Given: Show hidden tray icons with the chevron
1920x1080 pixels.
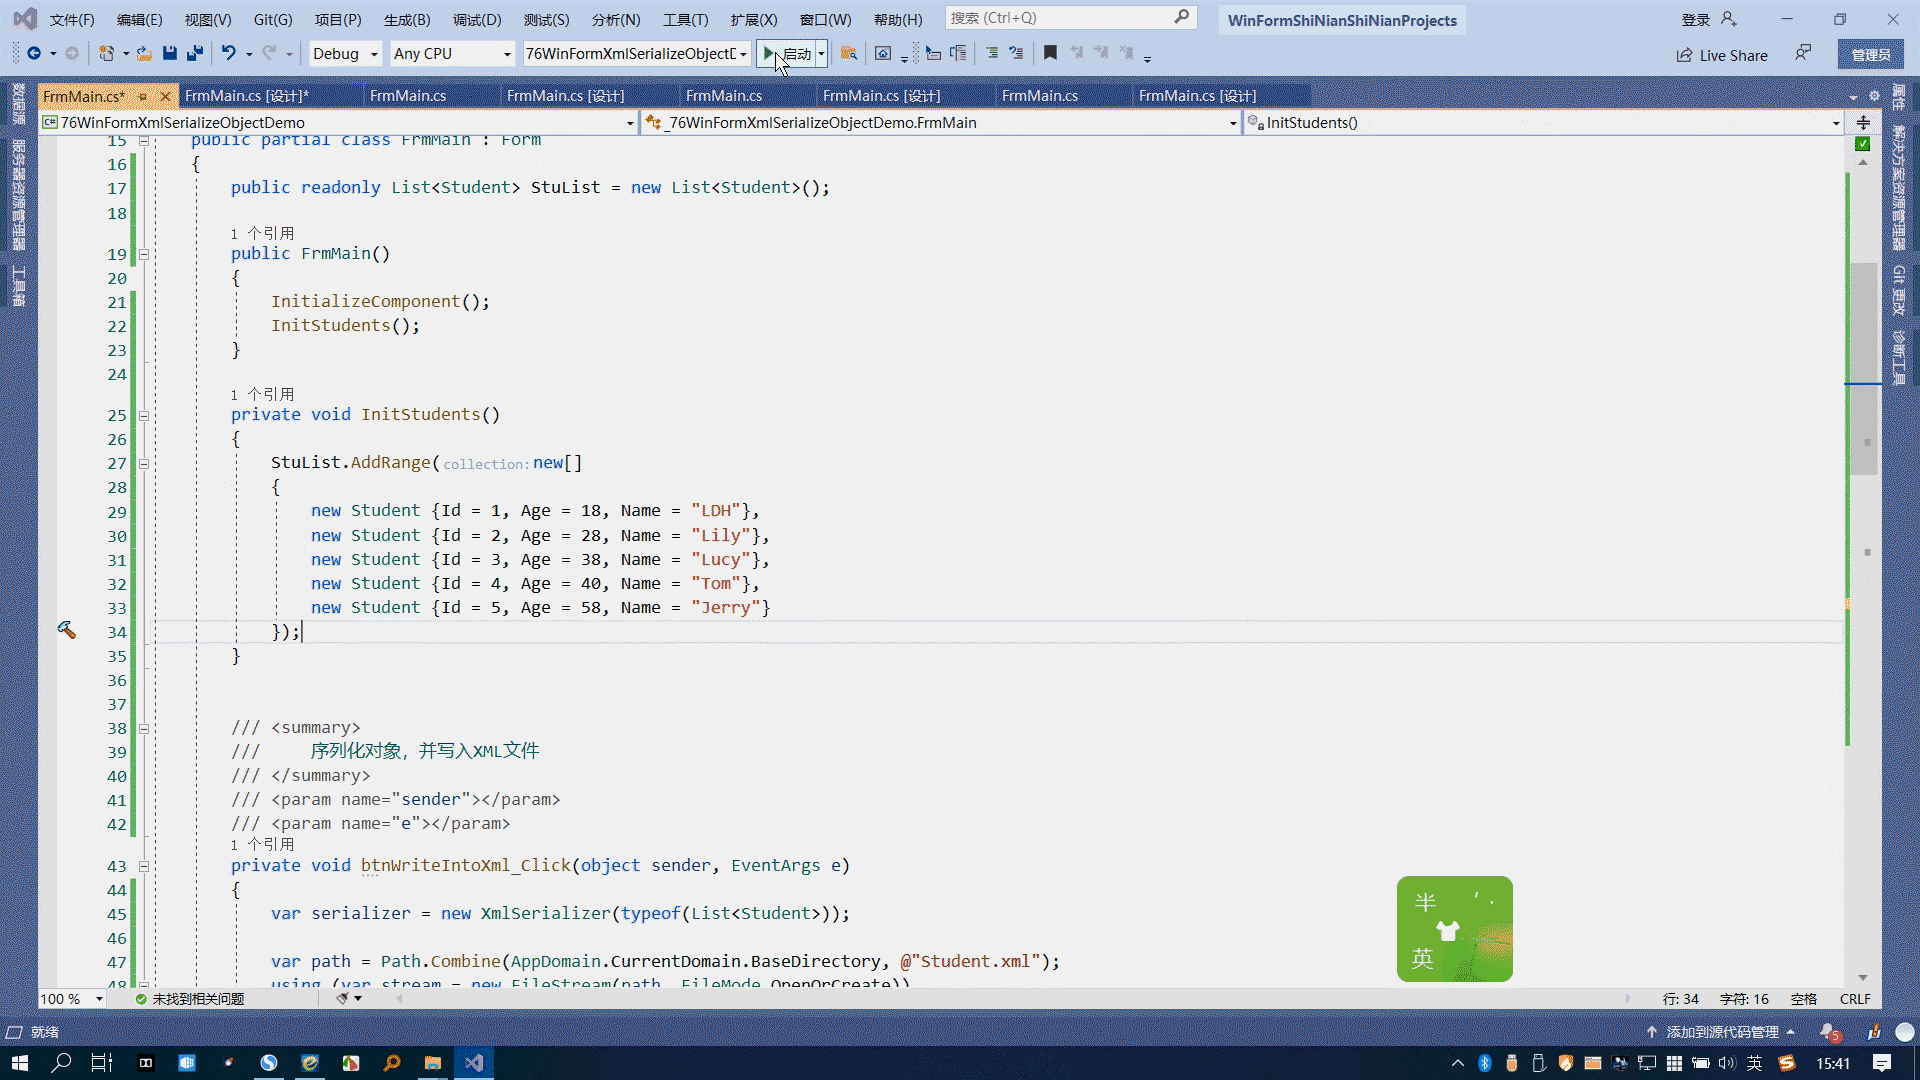Looking at the screenshot, I should pyautogui.click(x=1457, y=1063).
